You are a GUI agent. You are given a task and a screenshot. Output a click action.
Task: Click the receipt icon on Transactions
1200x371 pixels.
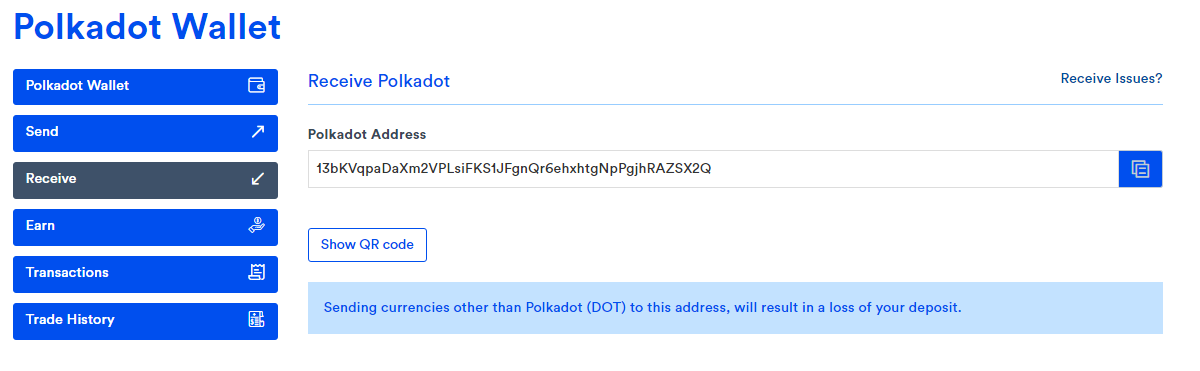(x=256, y=272)
